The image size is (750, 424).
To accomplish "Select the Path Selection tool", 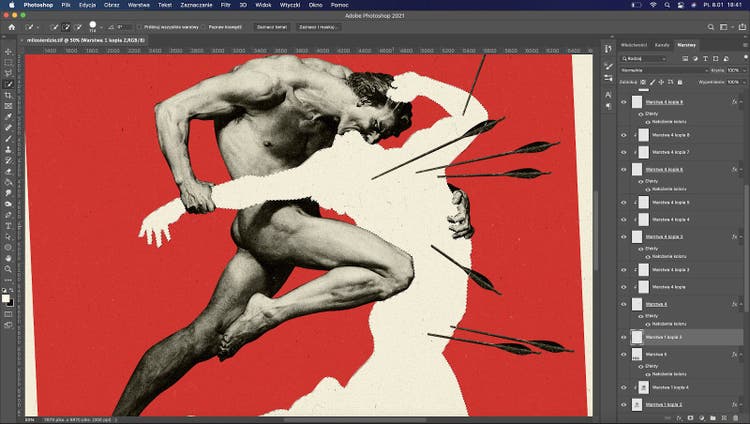I will (x=8, y=236).
